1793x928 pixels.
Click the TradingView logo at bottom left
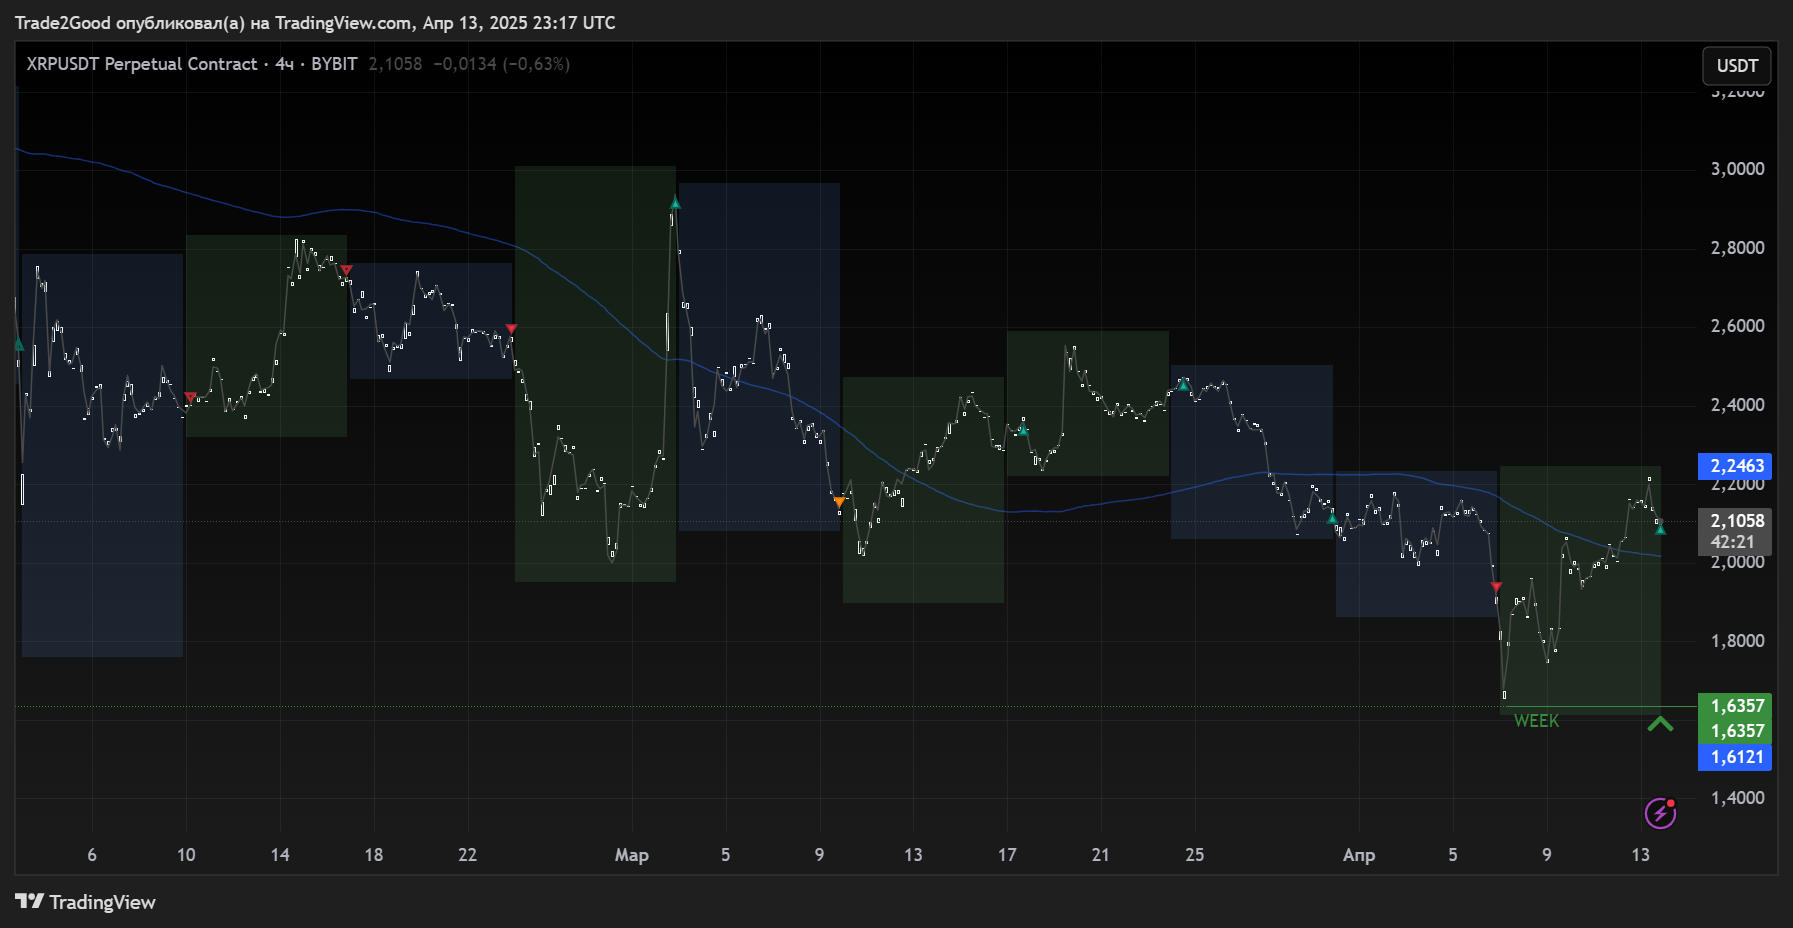(x=86, y=902)
